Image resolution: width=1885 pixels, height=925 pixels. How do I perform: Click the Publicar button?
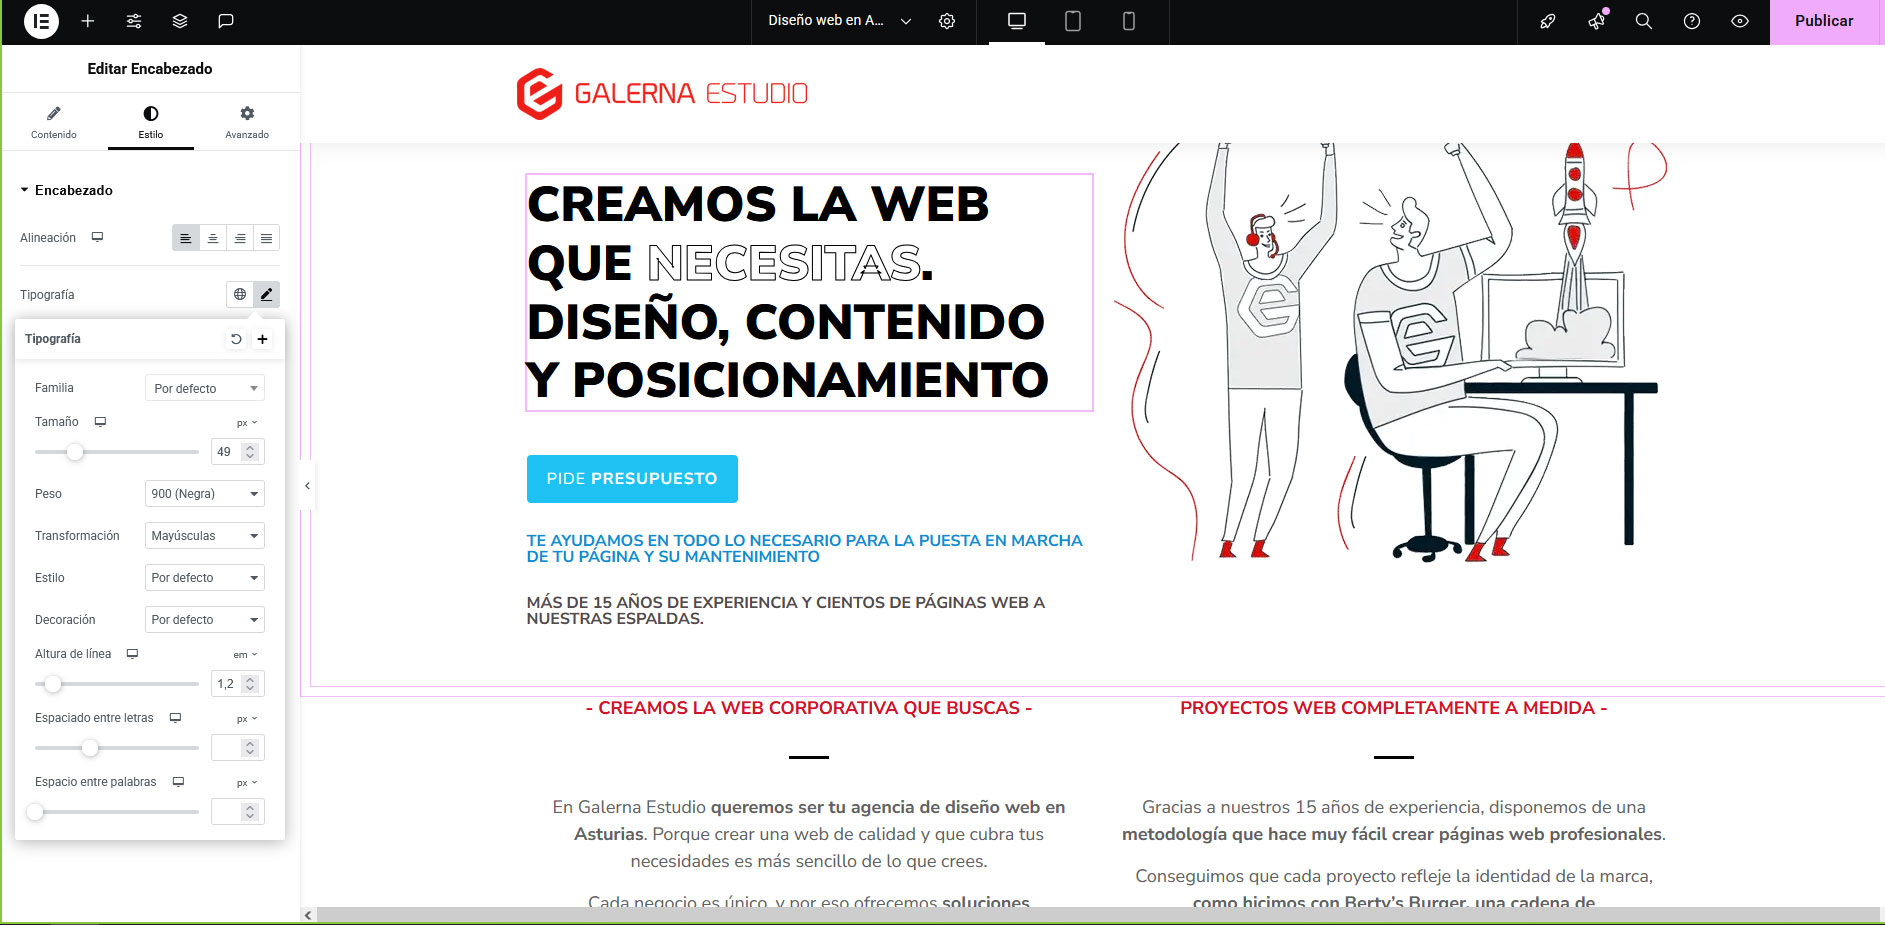pyautogui.click(x=1824, y=21)
